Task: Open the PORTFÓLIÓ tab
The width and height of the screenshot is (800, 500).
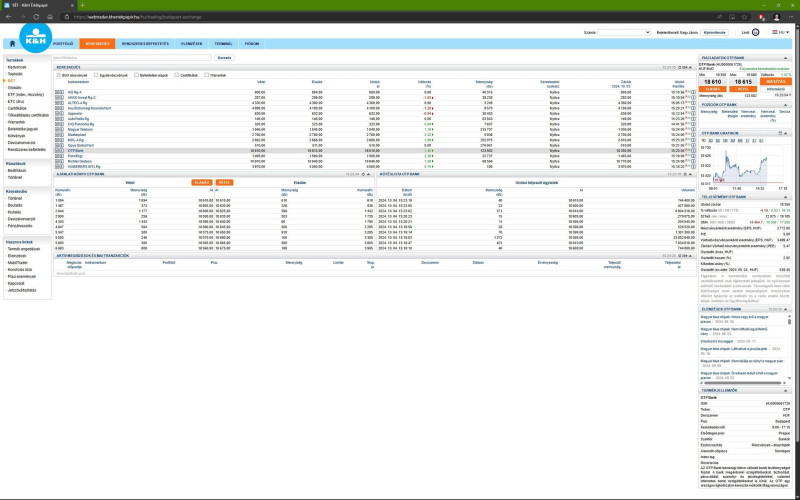Action: 63,44
